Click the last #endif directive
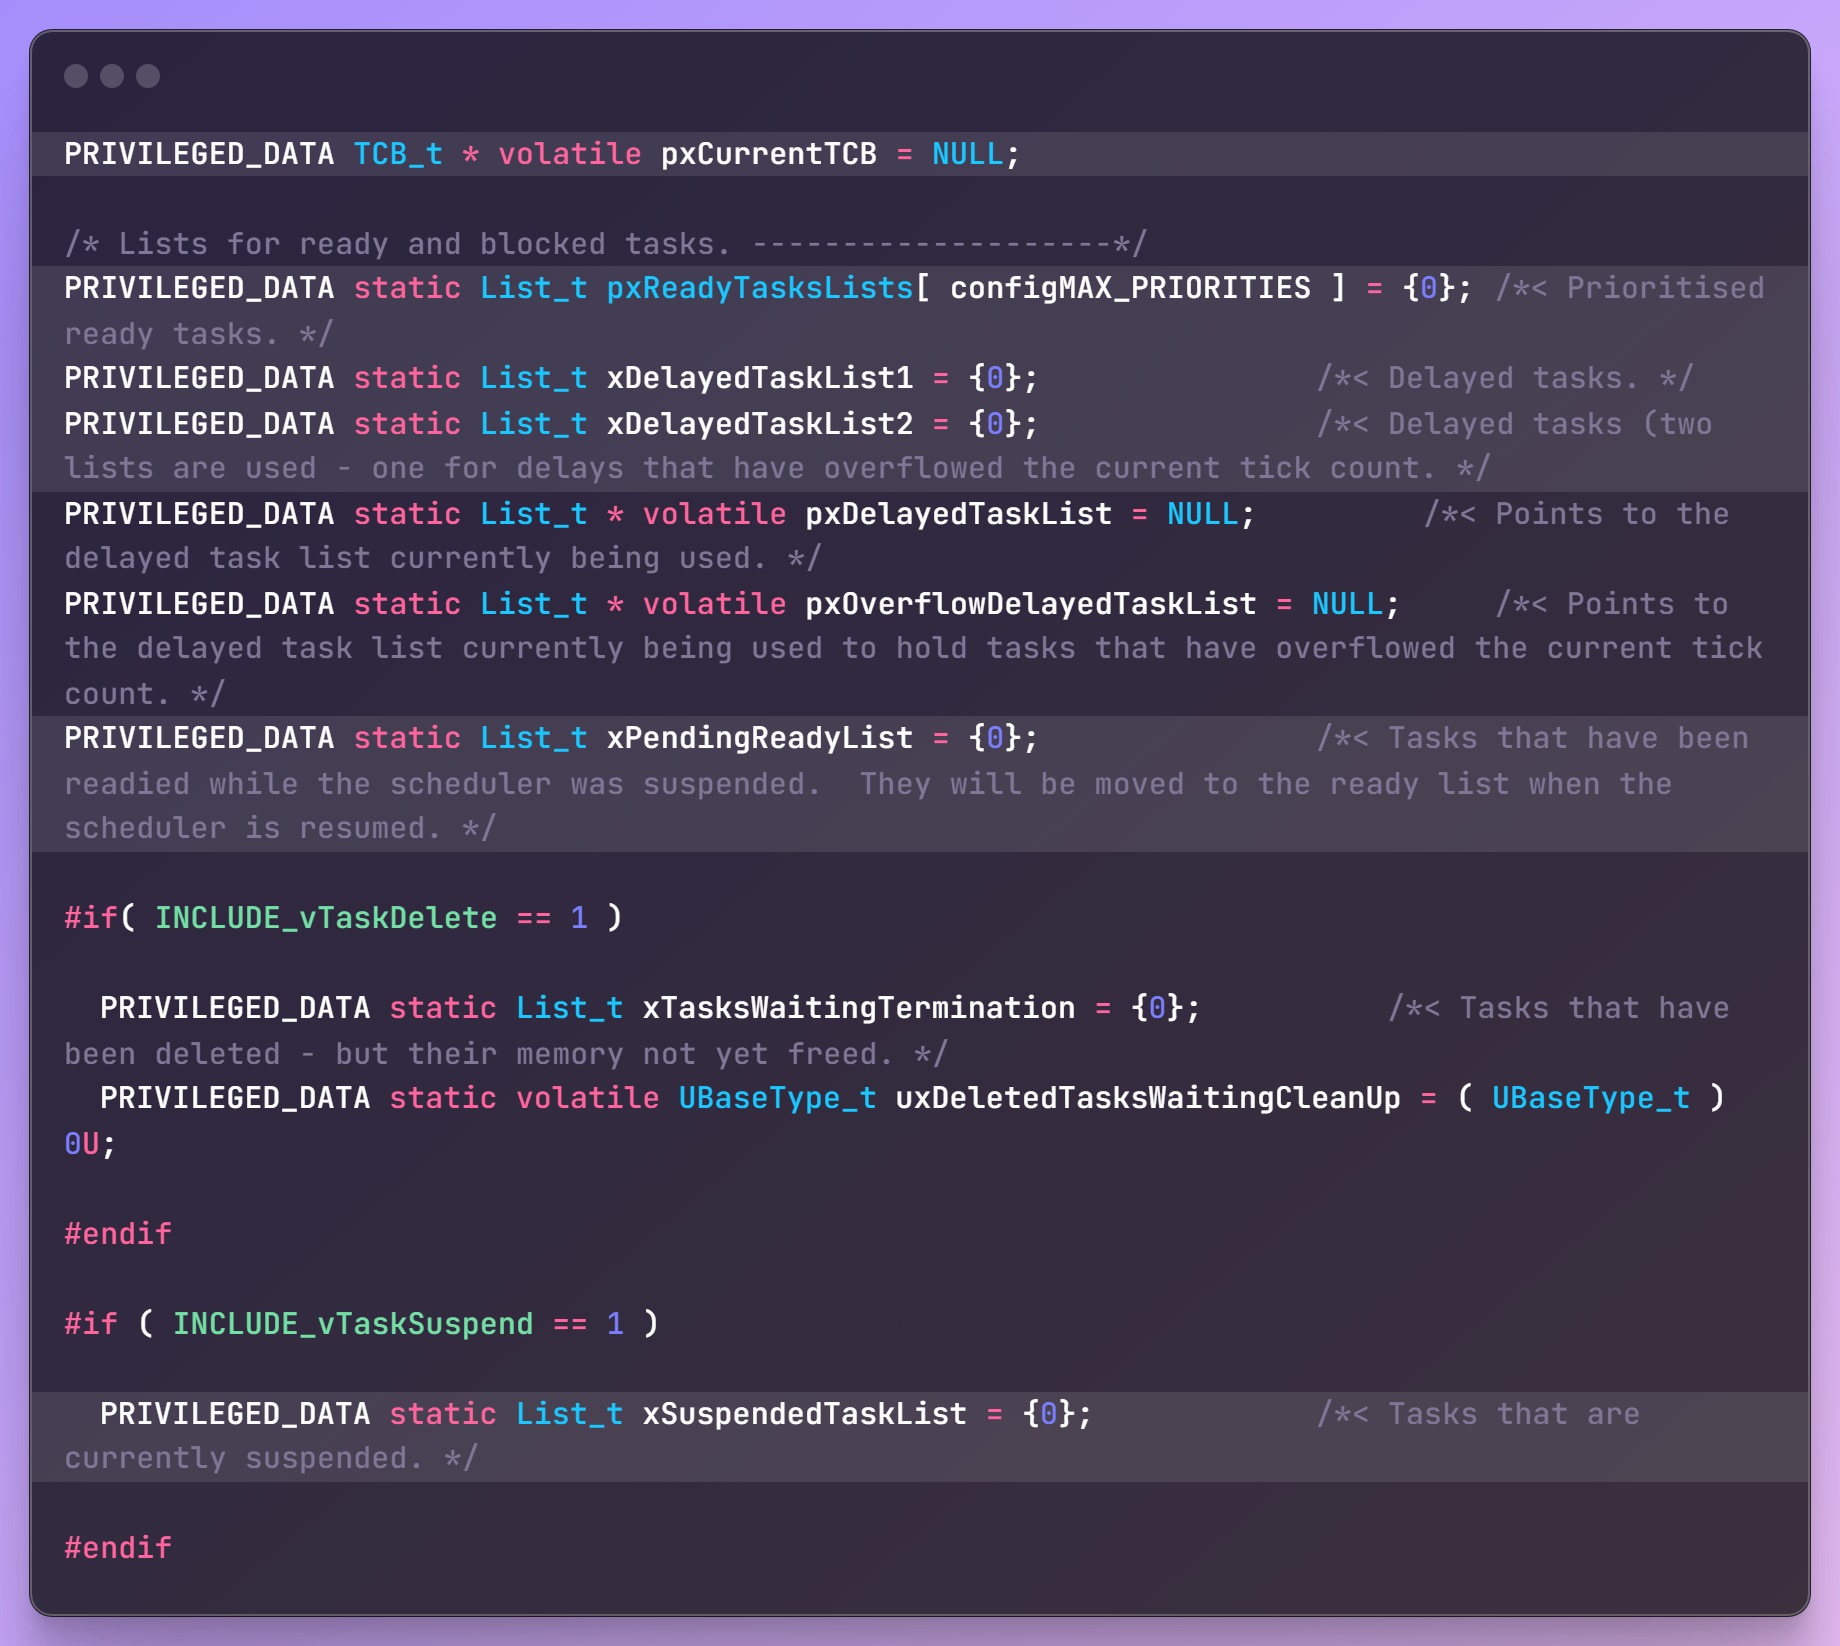This screenshot has width=1840, height=1646. coord(118,1548)
